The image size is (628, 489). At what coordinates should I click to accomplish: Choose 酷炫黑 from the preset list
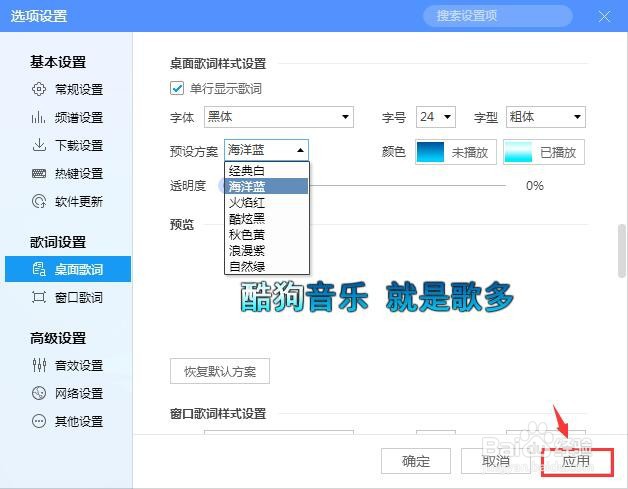(x=267, y=218)
